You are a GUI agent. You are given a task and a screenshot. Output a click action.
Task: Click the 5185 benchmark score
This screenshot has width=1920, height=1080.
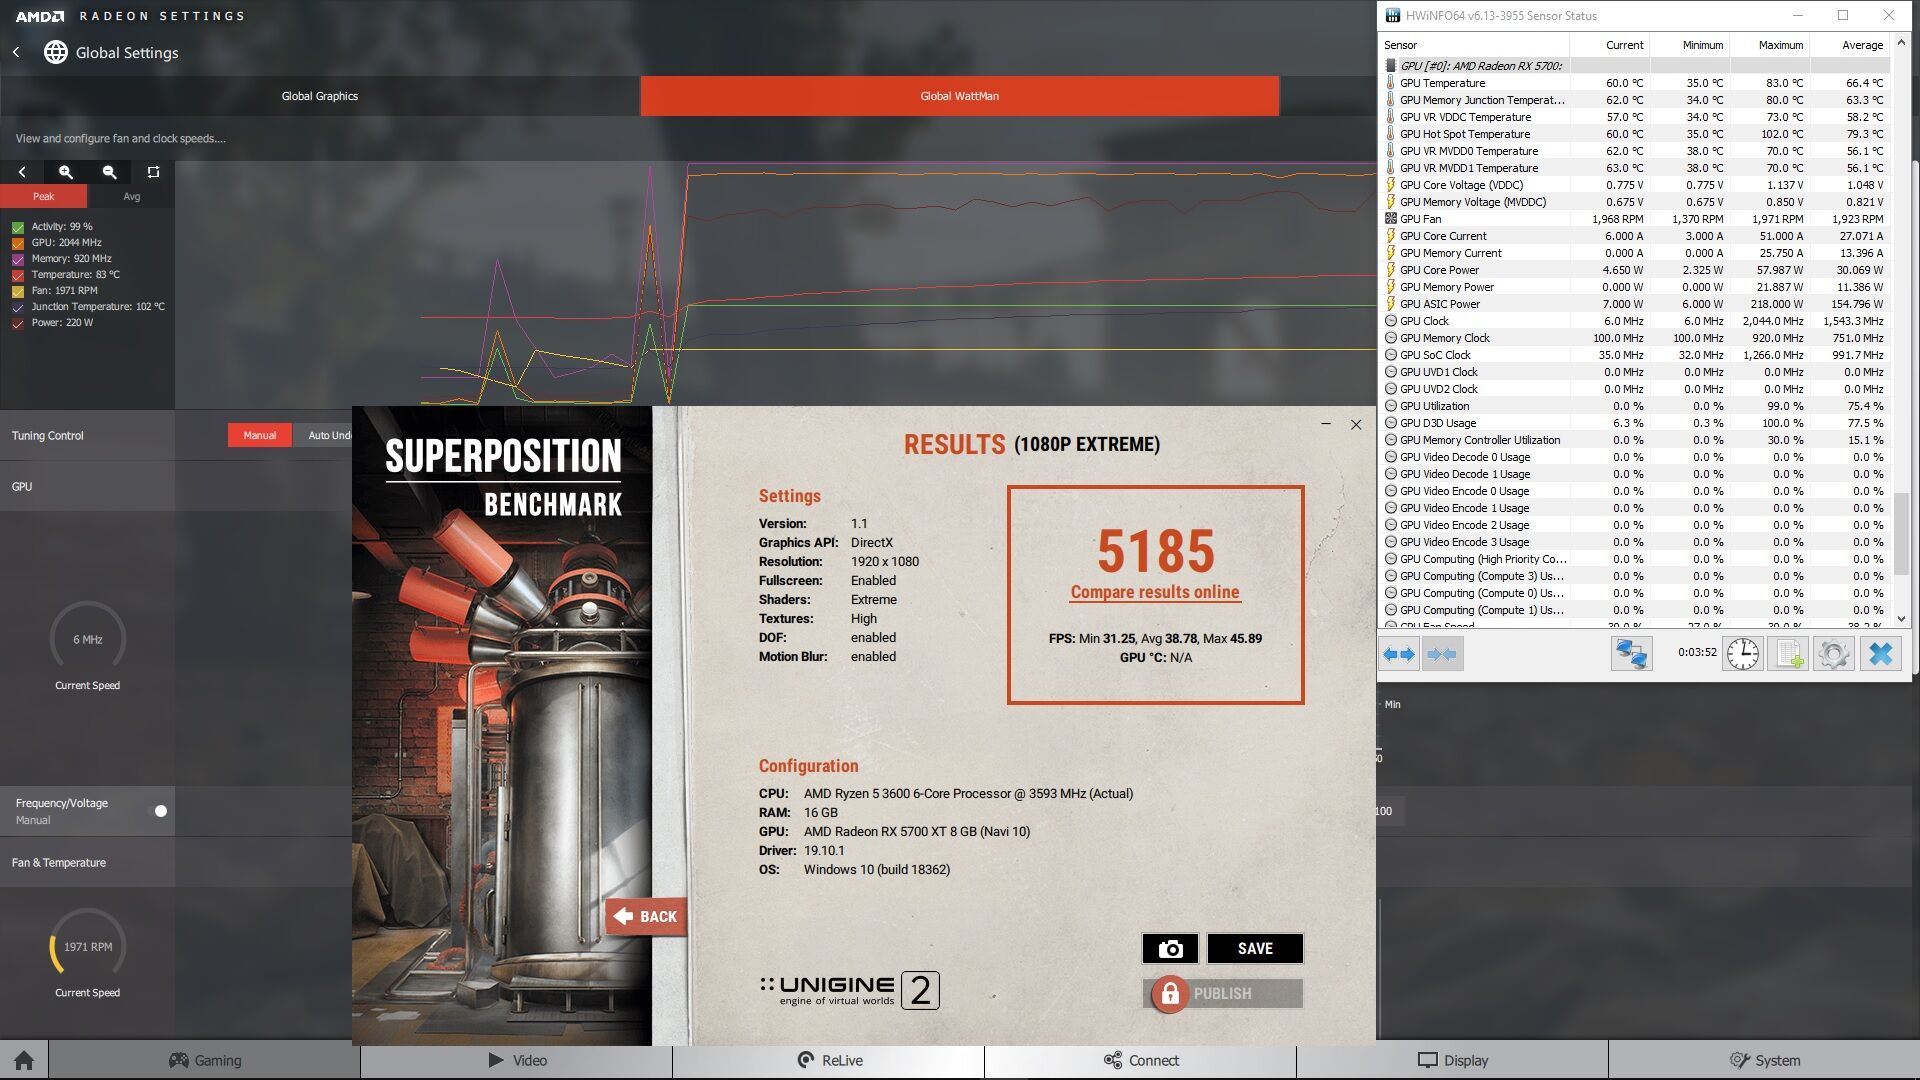1156,550
